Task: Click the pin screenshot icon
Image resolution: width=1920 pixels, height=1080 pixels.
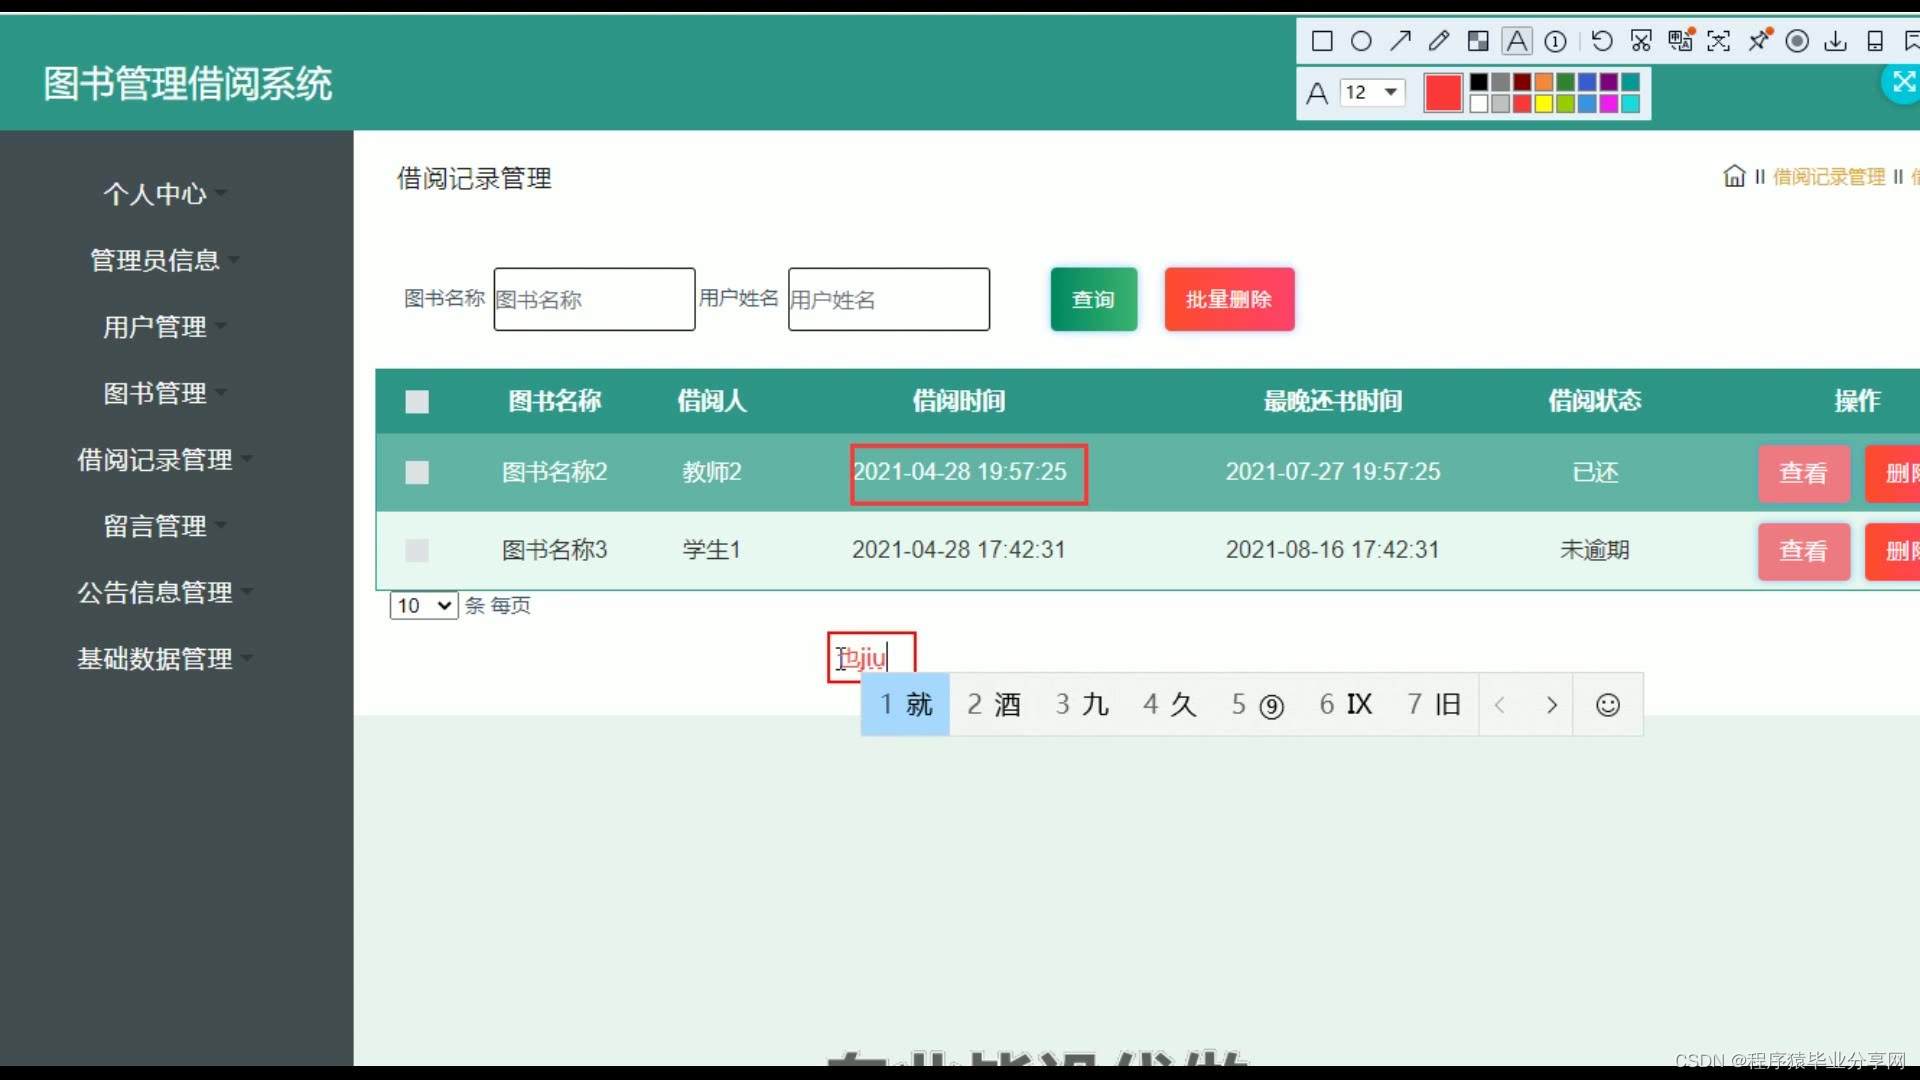Action: tap(1759, 41)
